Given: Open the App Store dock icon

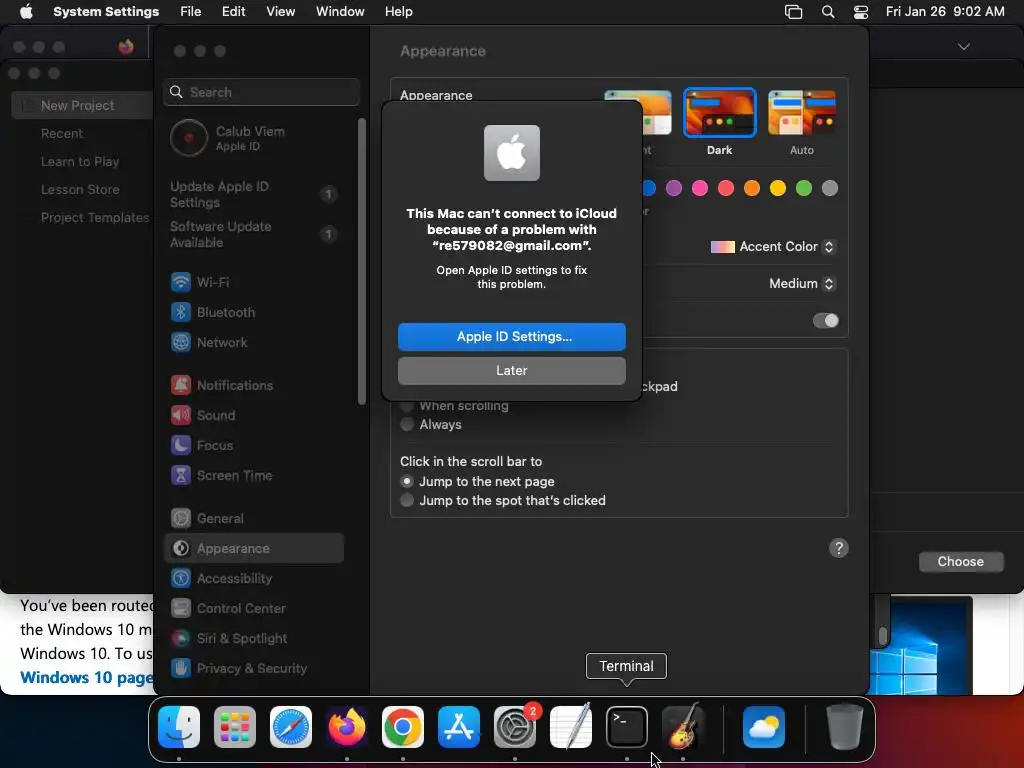Looking at the screenshot, I should click(x=459, y=727).
